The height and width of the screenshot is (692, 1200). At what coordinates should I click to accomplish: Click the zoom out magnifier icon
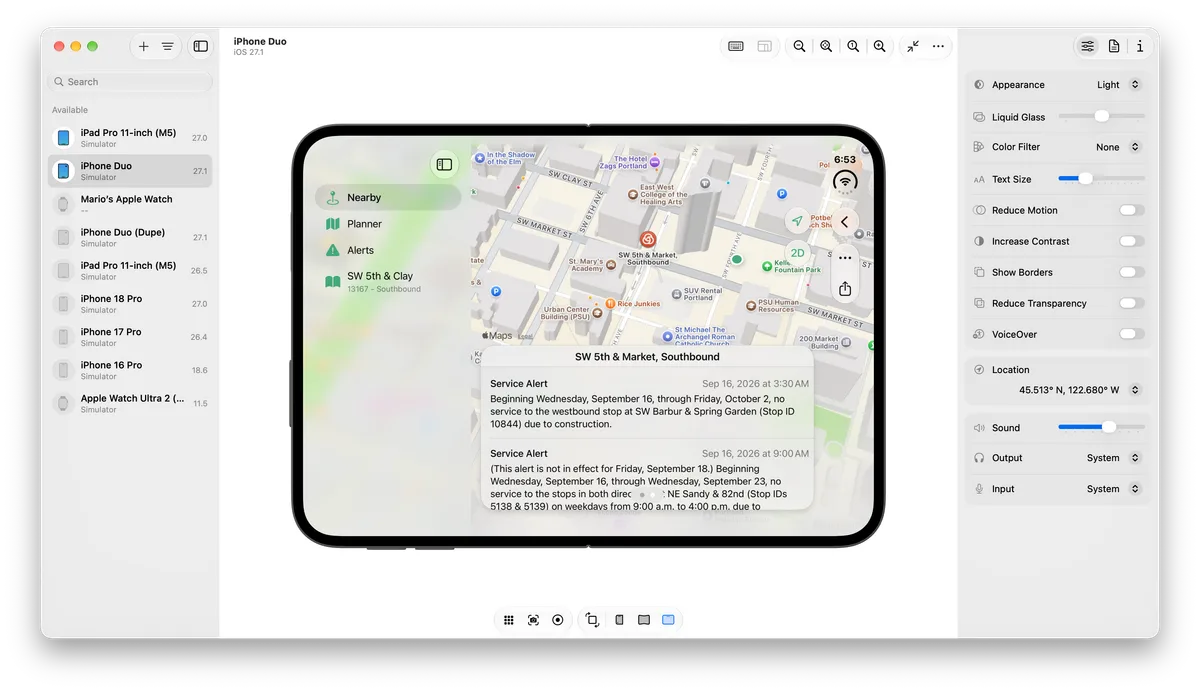point(800,46)
